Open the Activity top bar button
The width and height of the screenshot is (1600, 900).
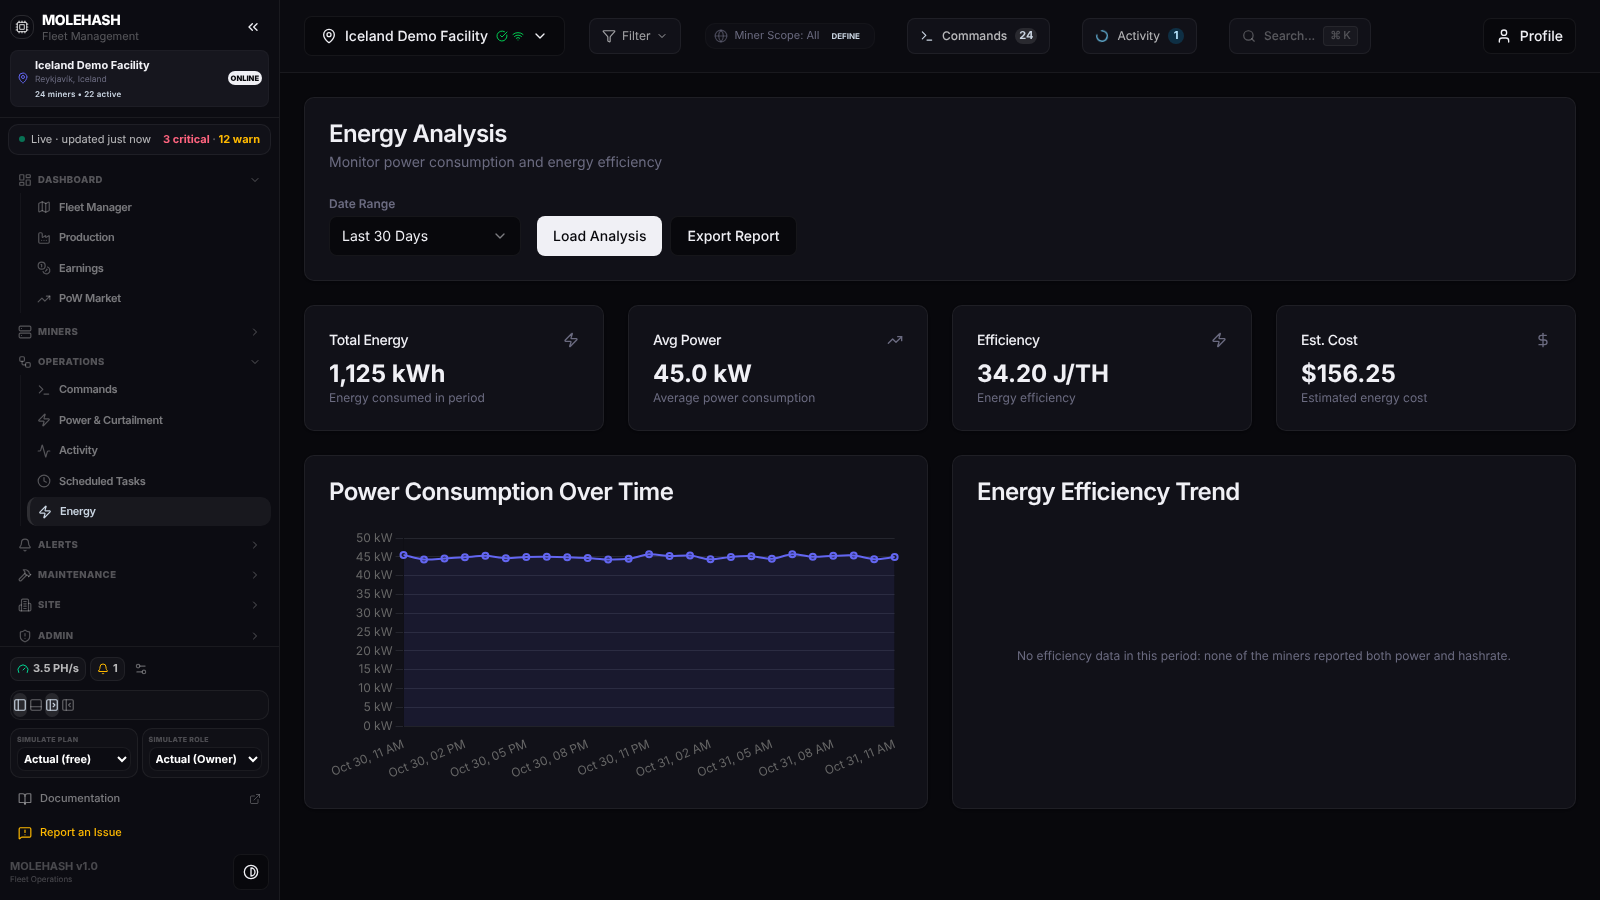(x=1139, y=36)
